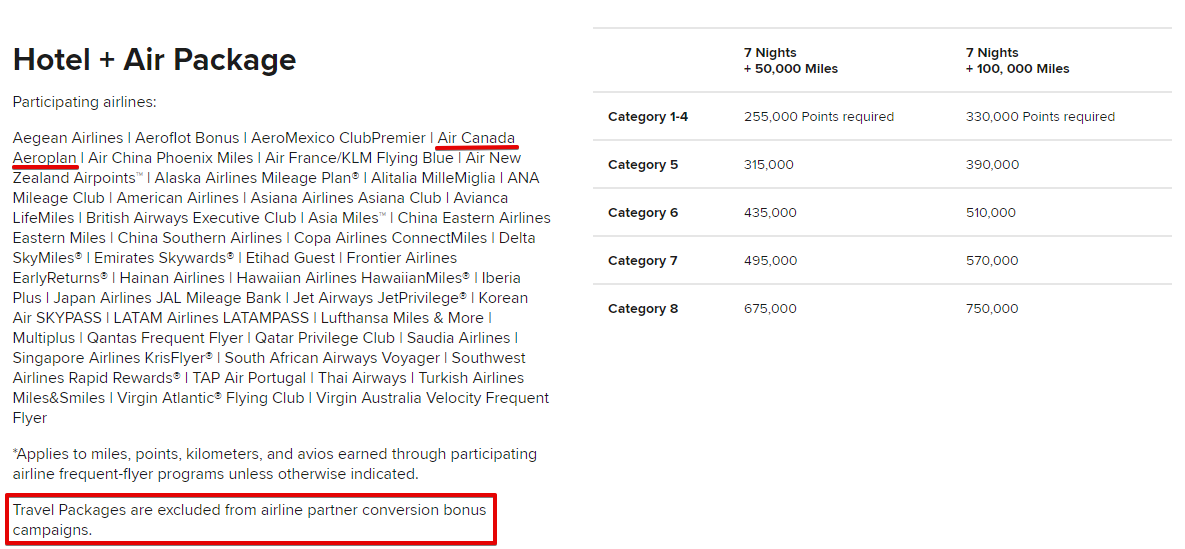Select the Category 1-4 row label
This screenshot has width=1185, height=549.
point(648,116)
